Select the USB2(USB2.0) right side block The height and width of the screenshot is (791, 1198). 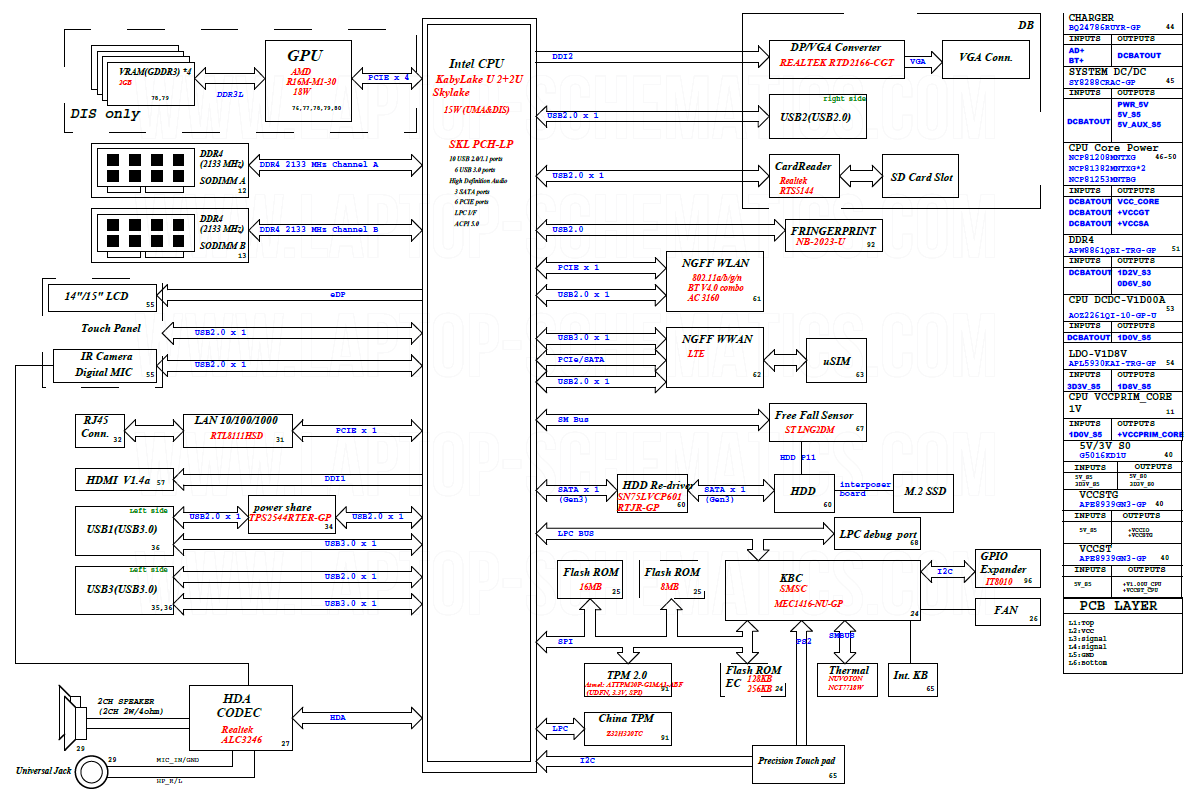pos(818,116)
